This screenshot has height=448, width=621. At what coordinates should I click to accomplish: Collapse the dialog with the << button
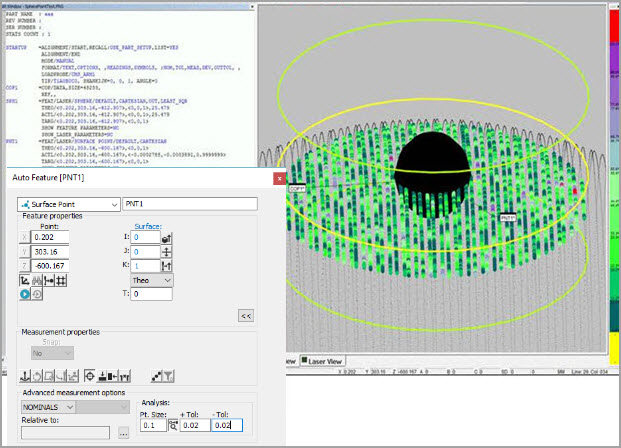(245, 315)
